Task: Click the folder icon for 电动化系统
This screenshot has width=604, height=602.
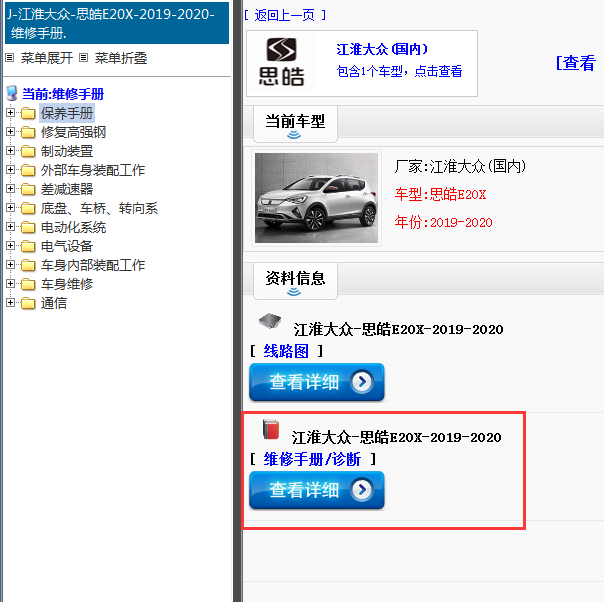Action: (28, 227)
